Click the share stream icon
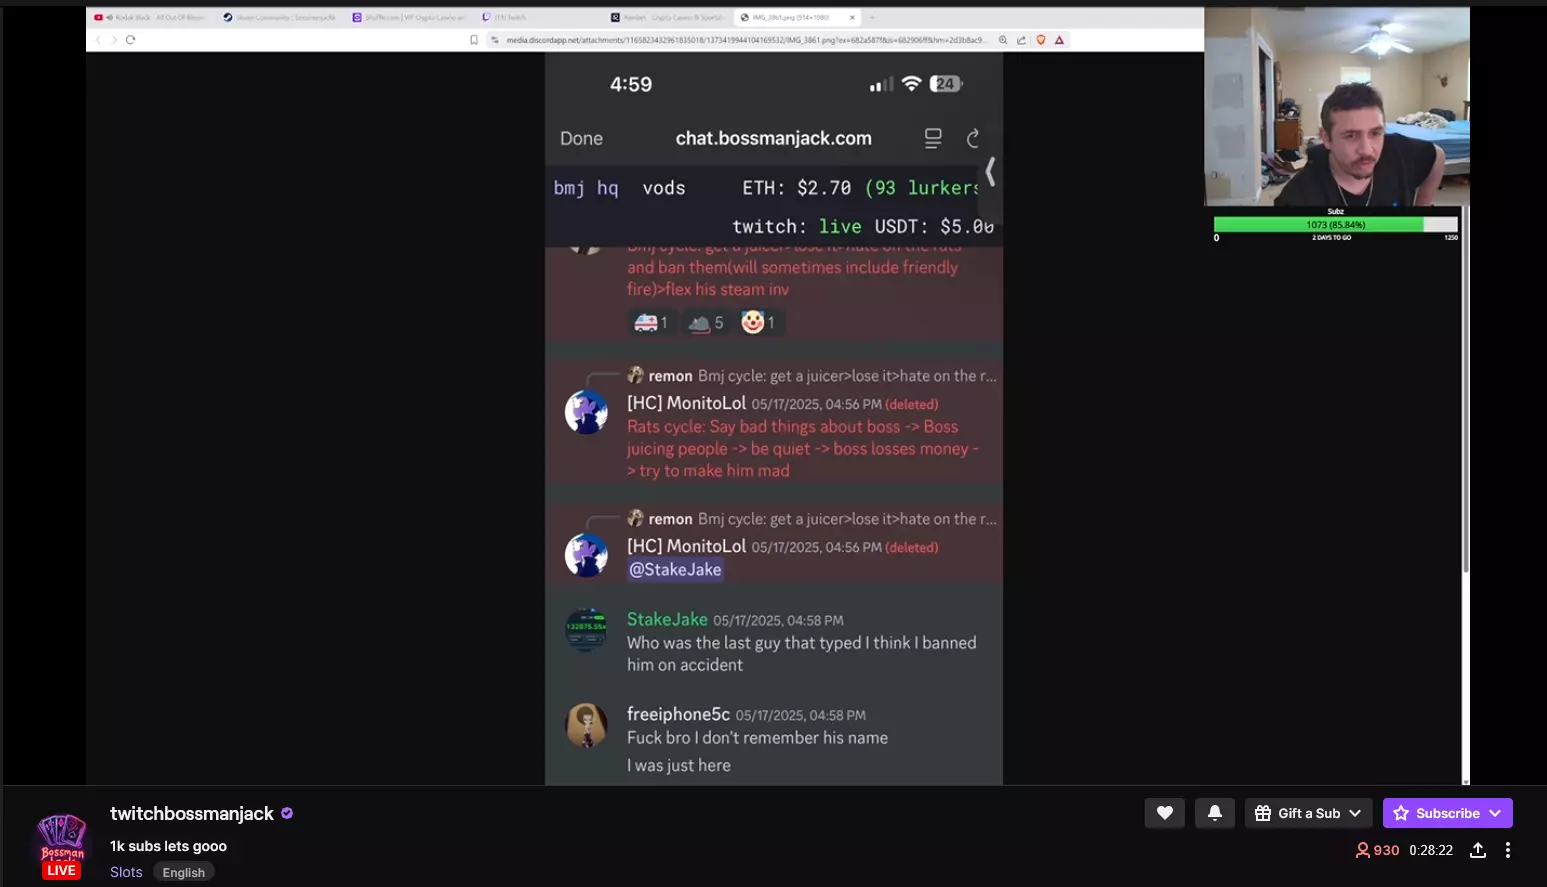The height and width of the screenshot is (887, 1547). [1478, 850]
